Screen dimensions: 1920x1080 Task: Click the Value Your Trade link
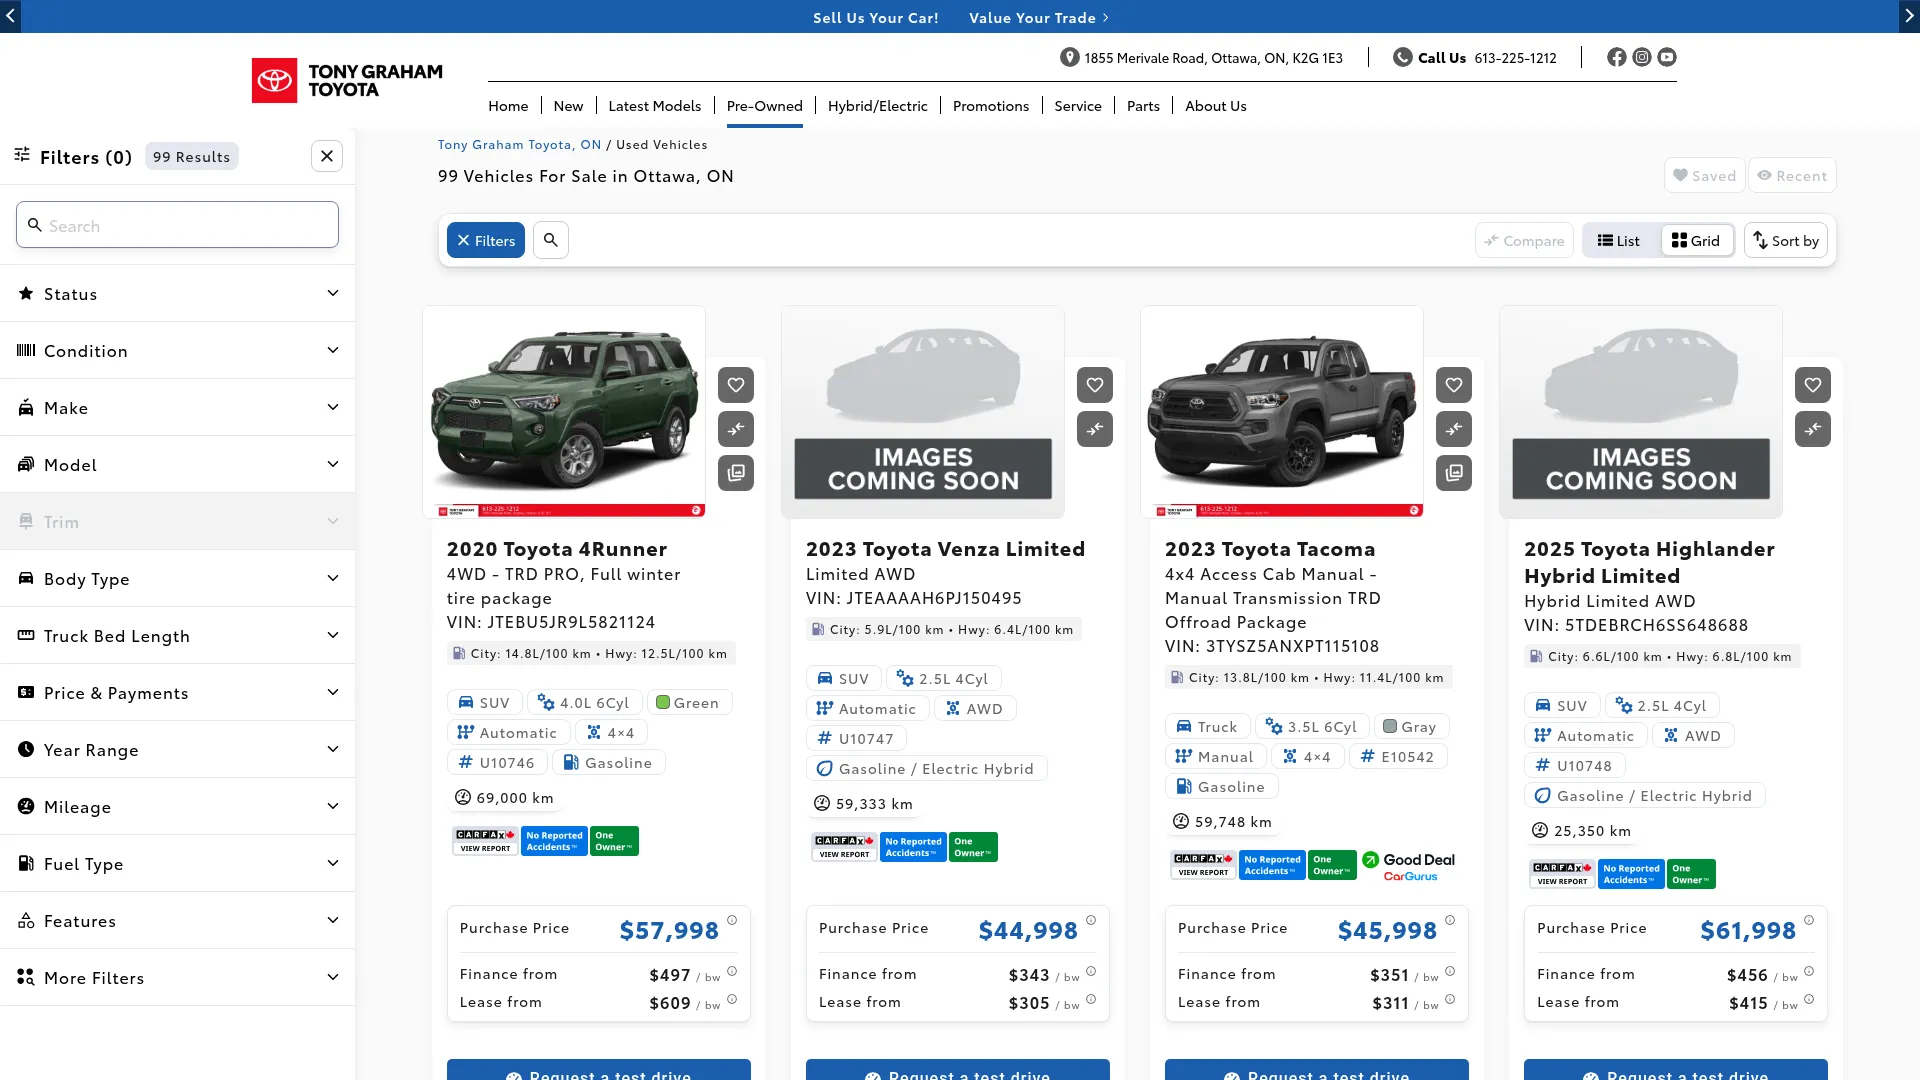tap(1039, 18)
